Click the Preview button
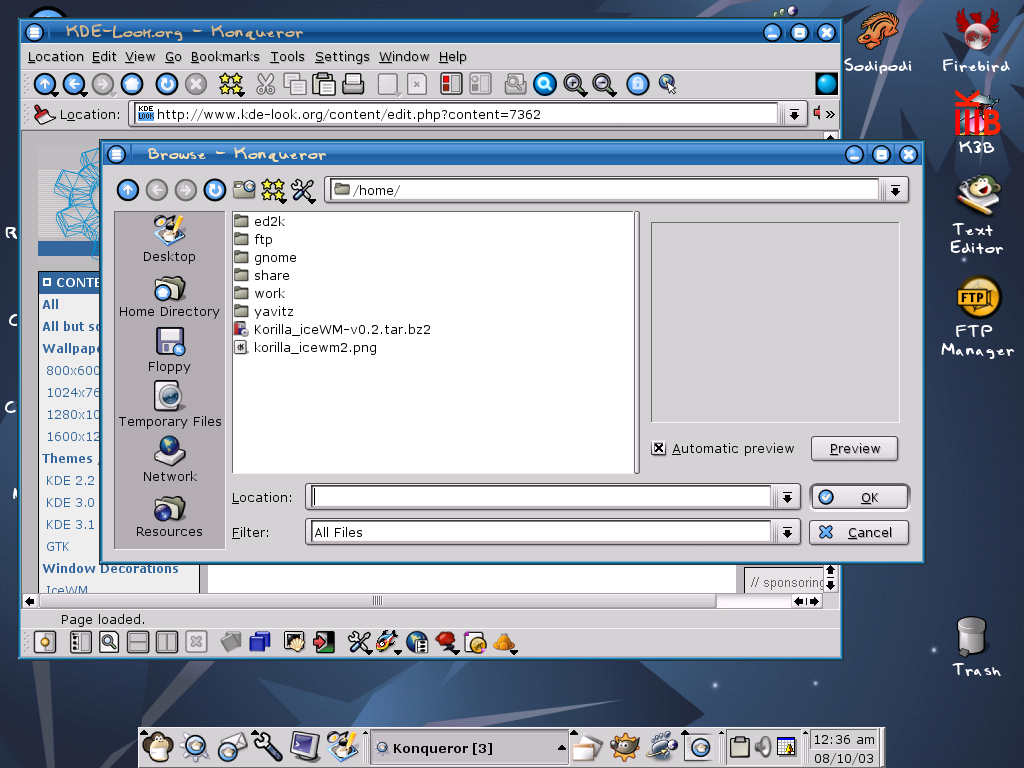 pyautogui.click(x=854, y=449)
